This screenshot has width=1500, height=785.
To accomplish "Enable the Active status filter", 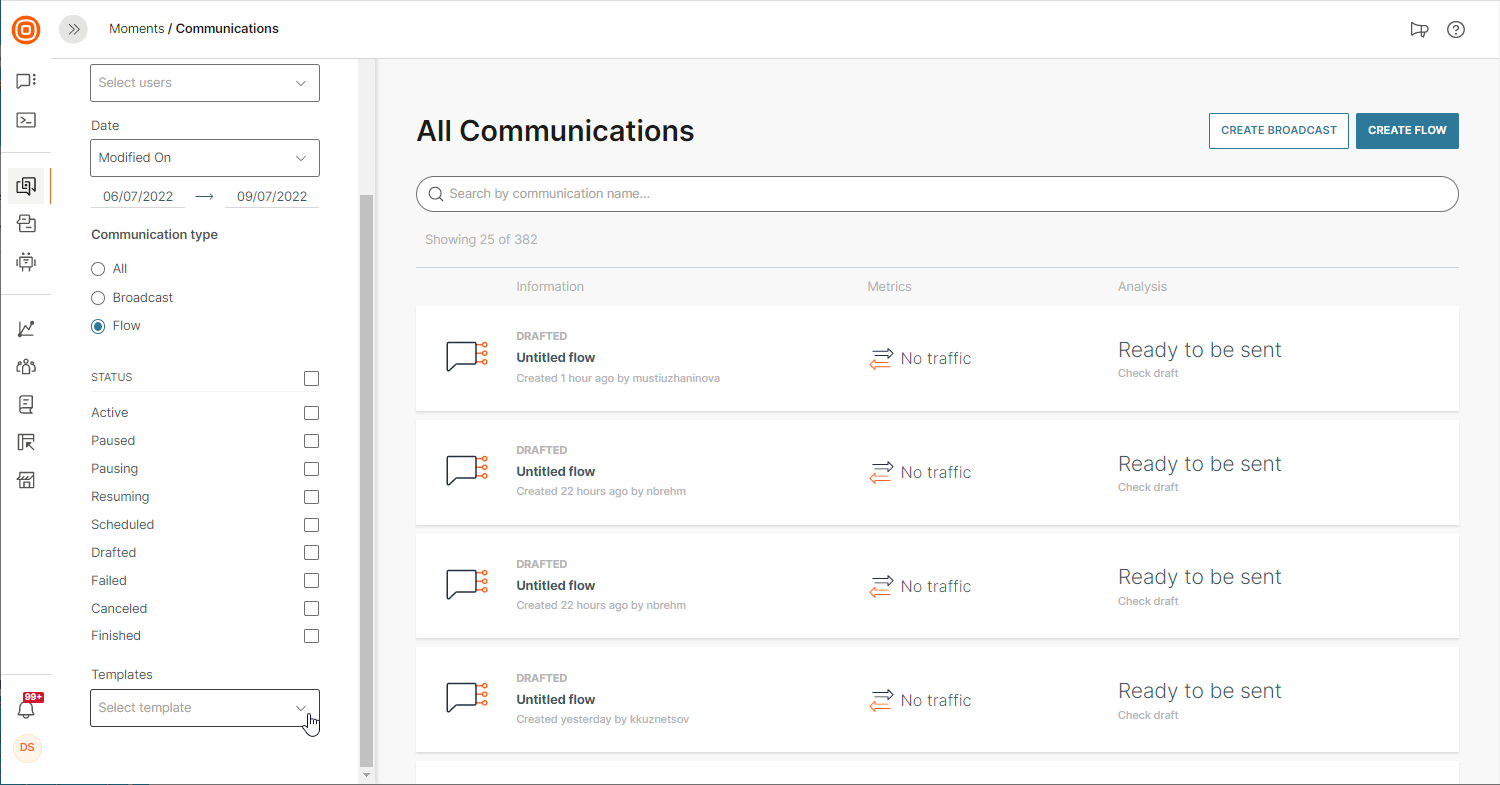I will pos(311,413).
